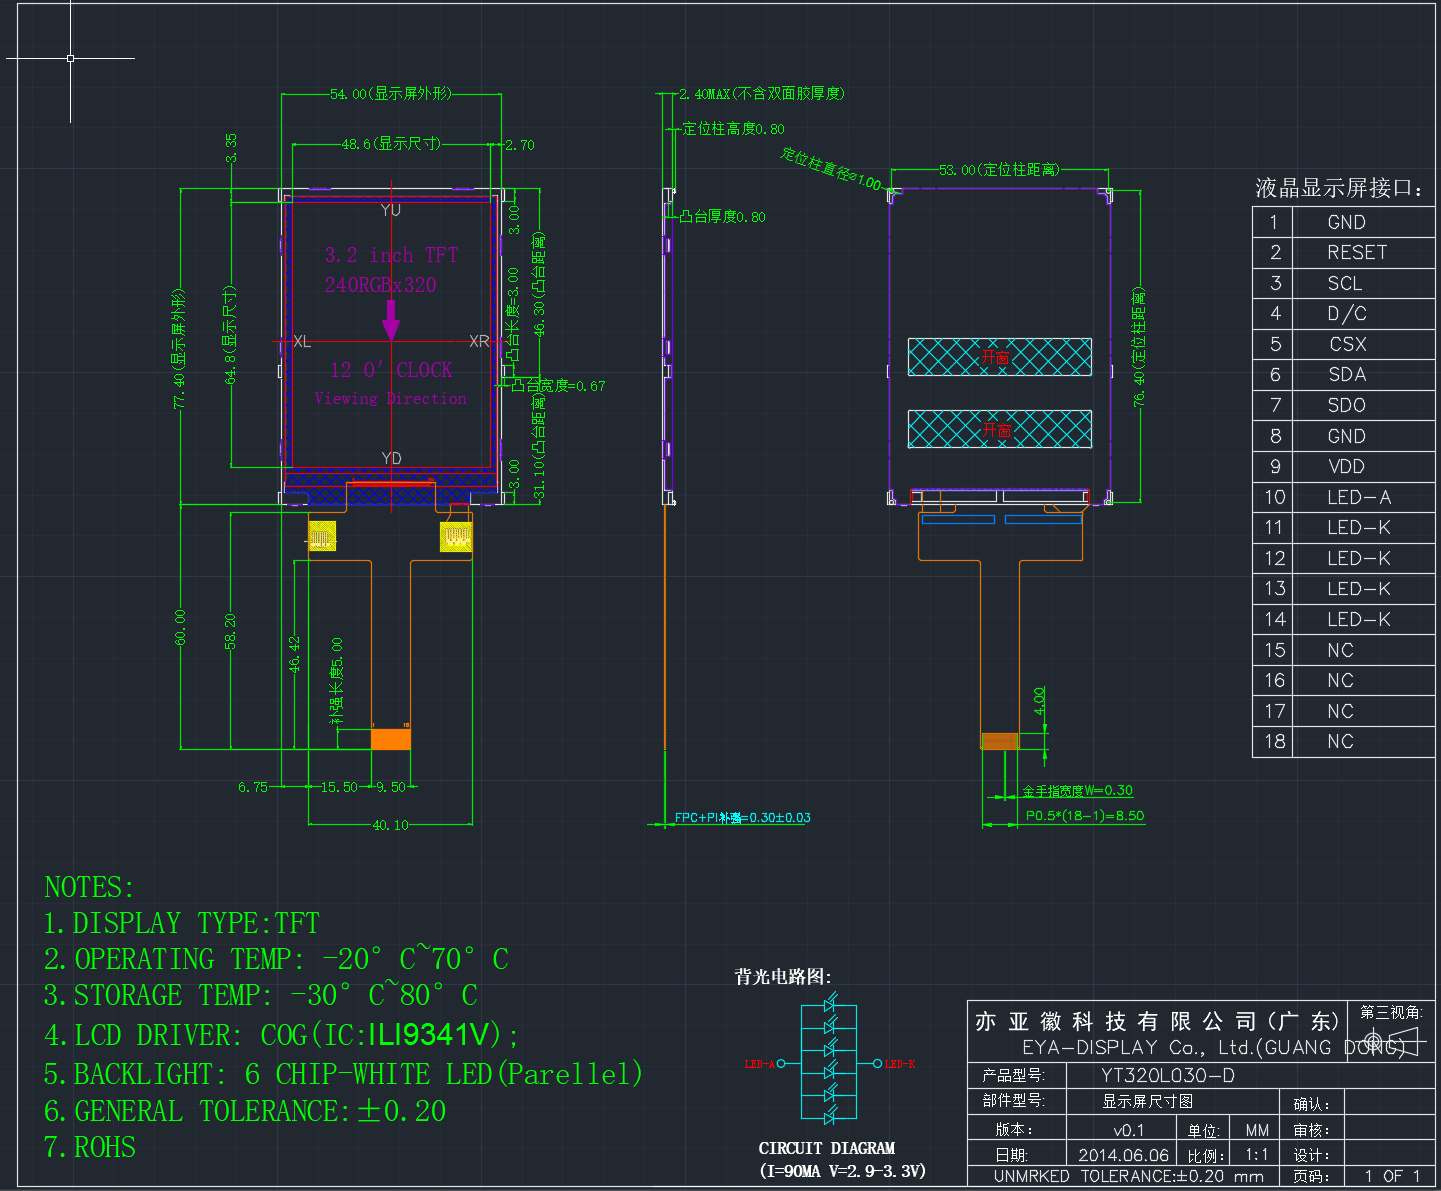This screenshot has width=1441, height=1191.
Task: Select the "2014.06.06" date in title block
Action: point(1123,1155)
